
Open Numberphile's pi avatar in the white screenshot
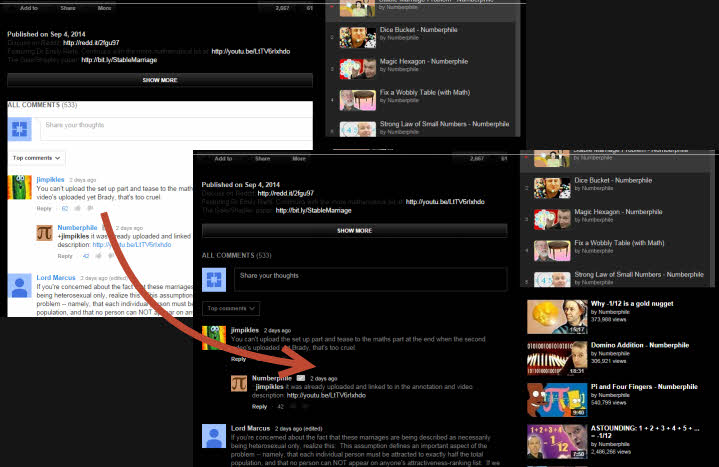44,233
